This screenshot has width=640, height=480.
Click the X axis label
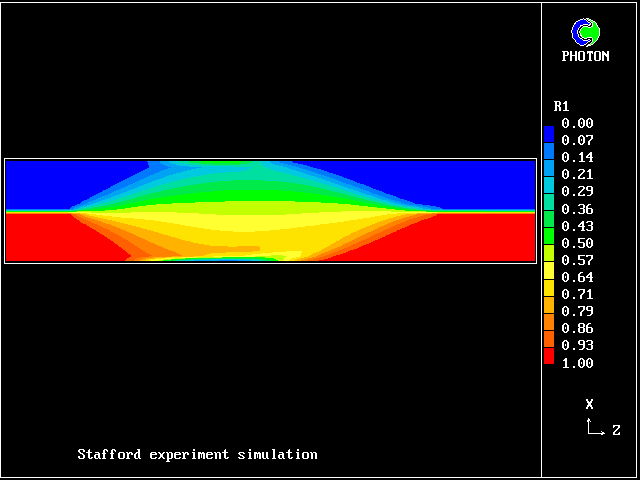tap(589, 404)
